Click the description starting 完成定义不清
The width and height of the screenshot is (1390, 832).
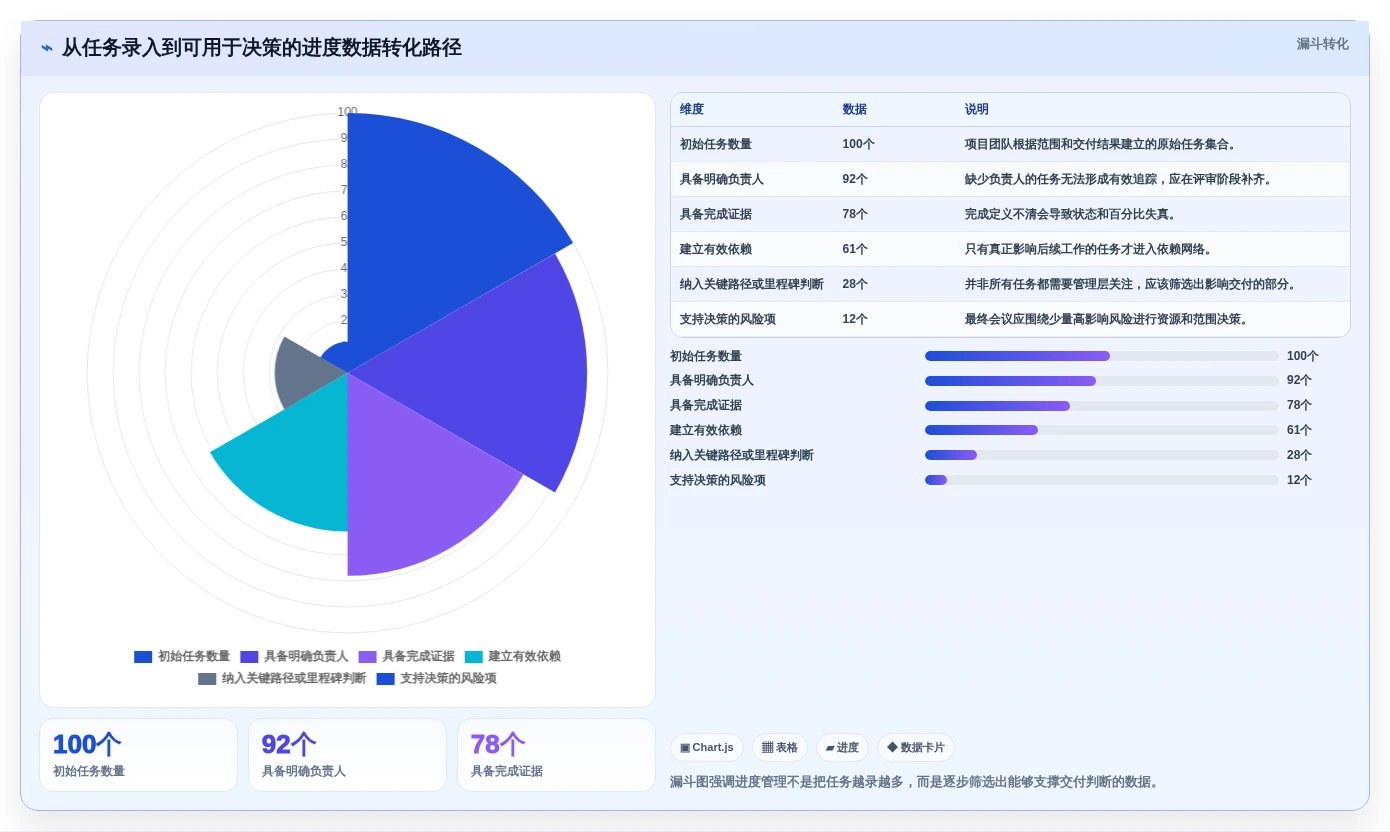(x=1072, y=214)
